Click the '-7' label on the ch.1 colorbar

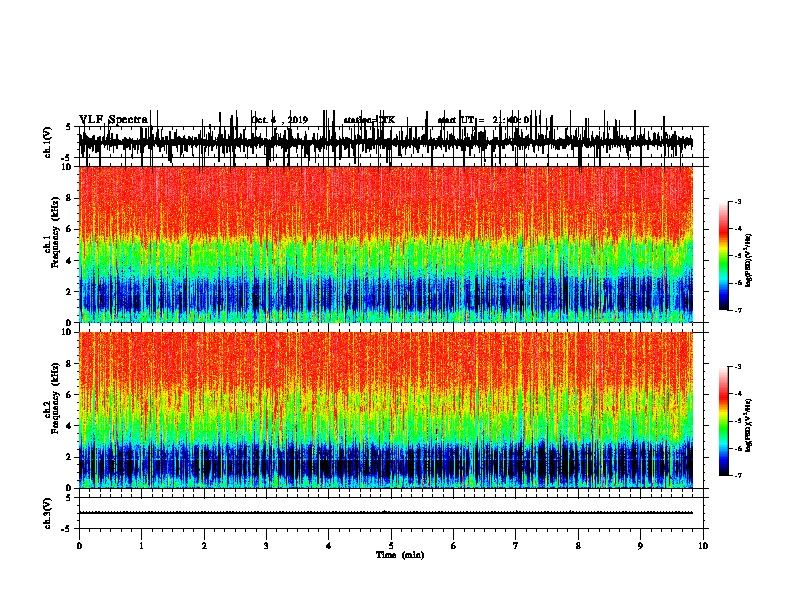click(x=738, y=310)
